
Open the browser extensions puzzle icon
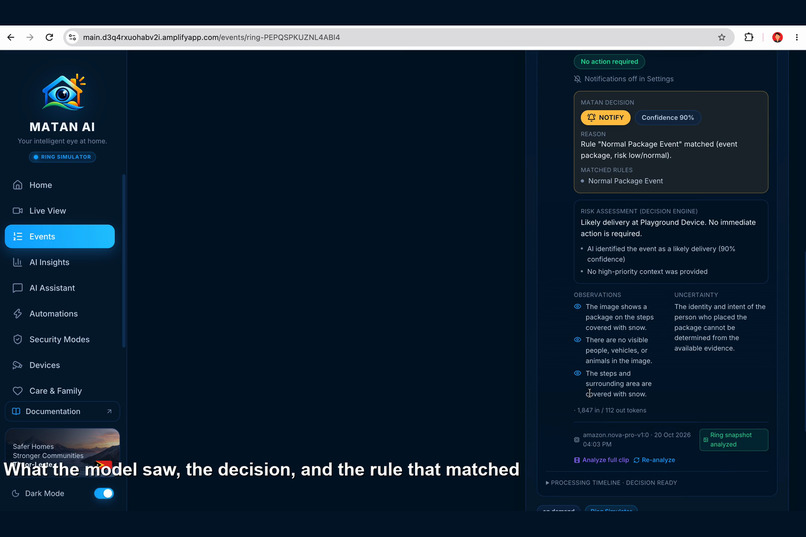749,37
